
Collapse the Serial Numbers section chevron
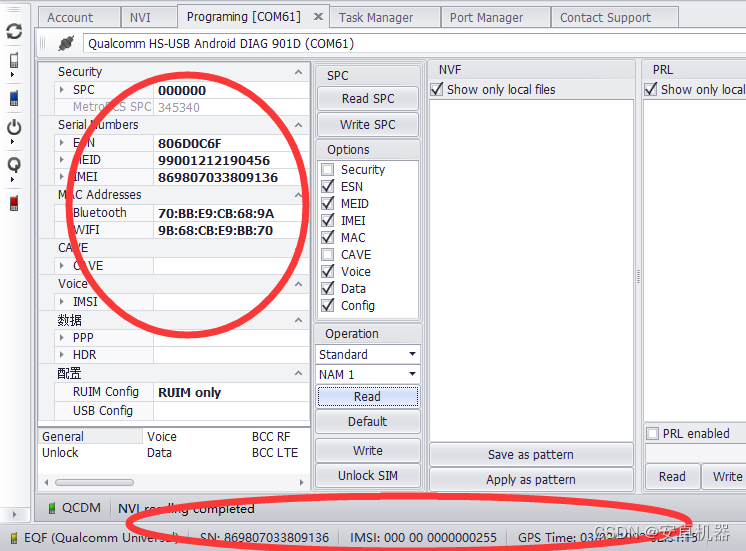[x=298, y=125]
